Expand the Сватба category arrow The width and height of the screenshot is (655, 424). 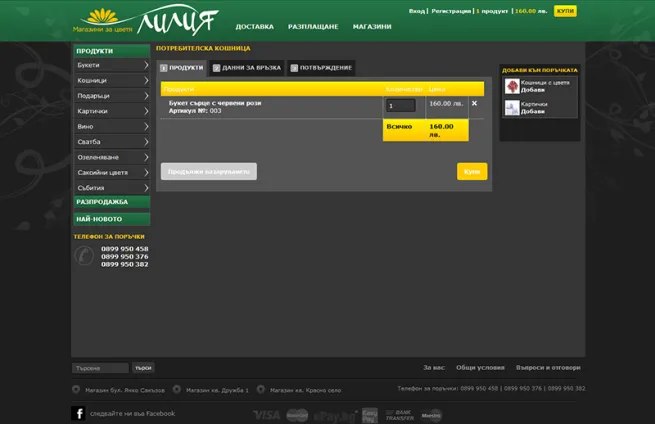[146, 142]
